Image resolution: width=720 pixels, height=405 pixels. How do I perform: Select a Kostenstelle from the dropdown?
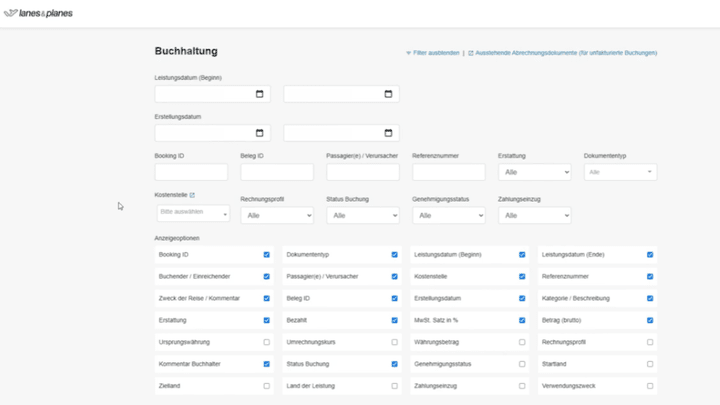click(192, 213)
